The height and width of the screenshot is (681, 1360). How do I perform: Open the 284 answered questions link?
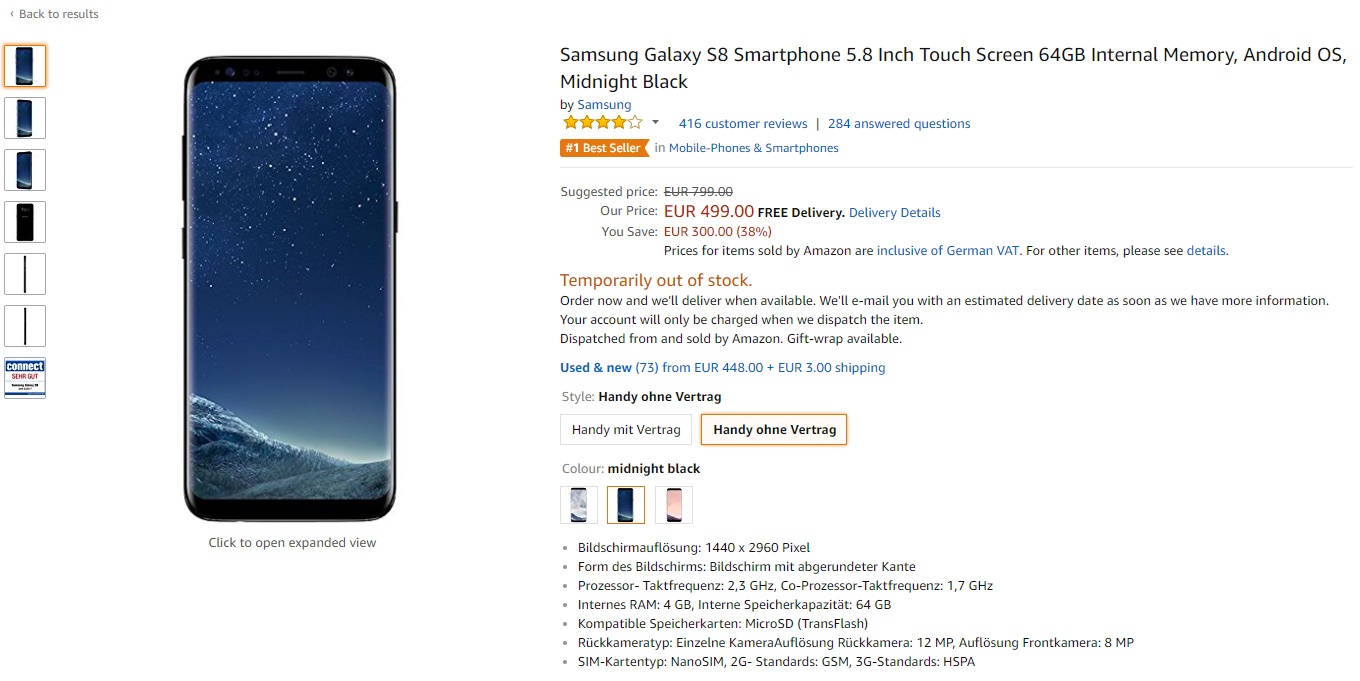(899, 124)
